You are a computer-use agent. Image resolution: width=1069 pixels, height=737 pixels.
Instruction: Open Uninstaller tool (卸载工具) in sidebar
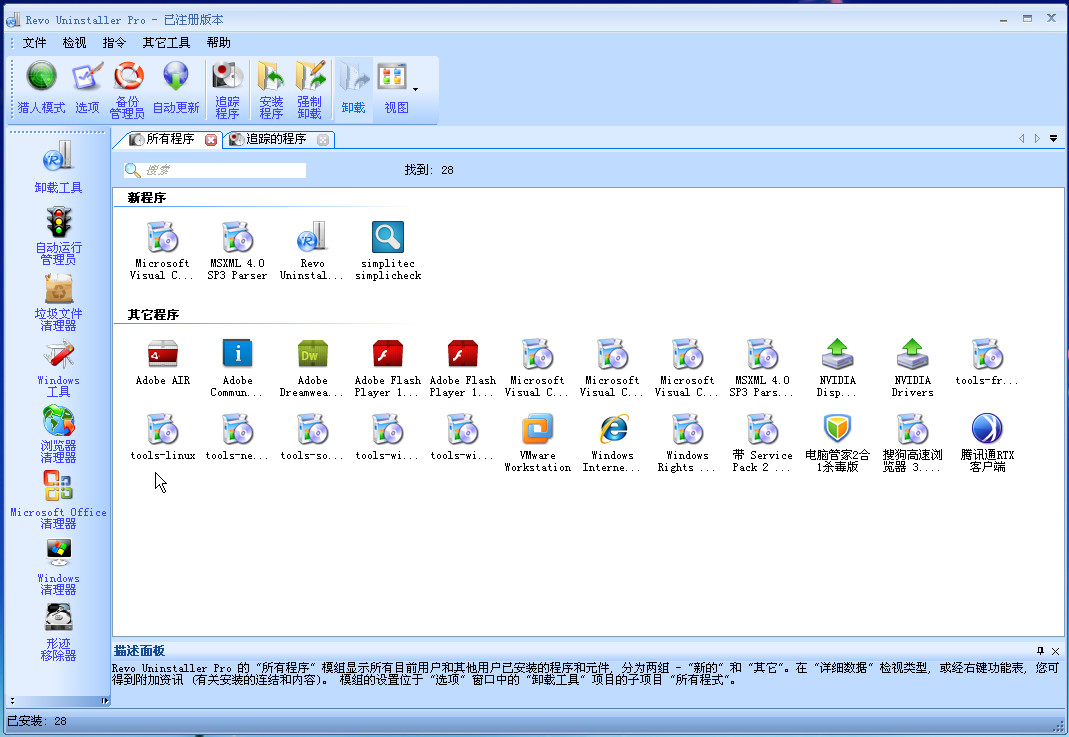click(58, 167)
